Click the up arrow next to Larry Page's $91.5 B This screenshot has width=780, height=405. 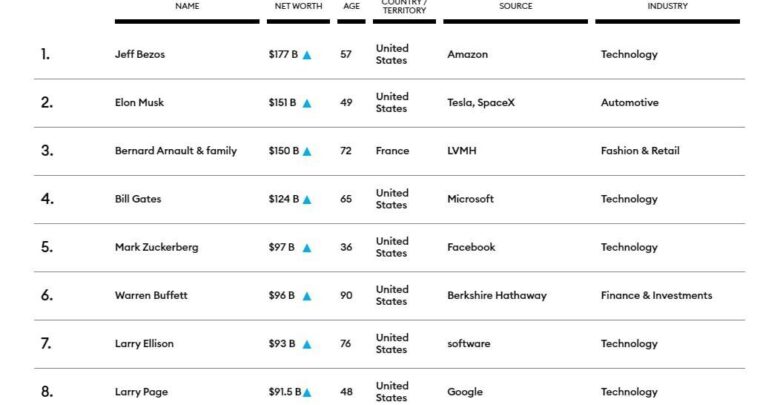[307, 393]
